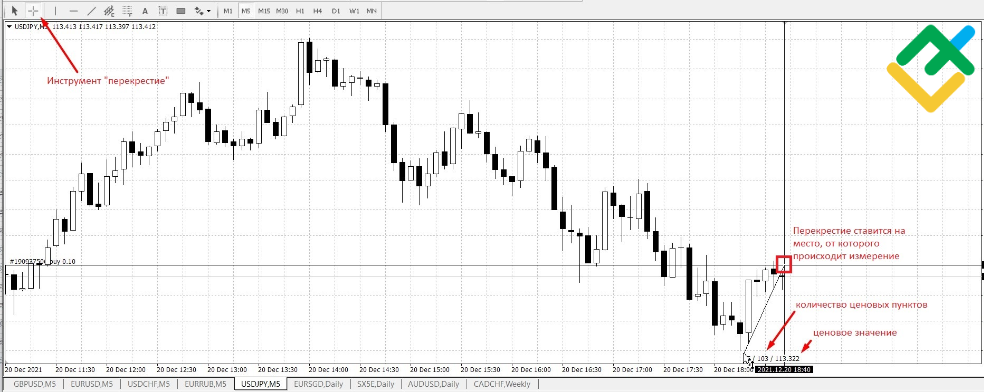Select the Trendline drawing tool
The image size is (984, 392).
pos(92,11)
